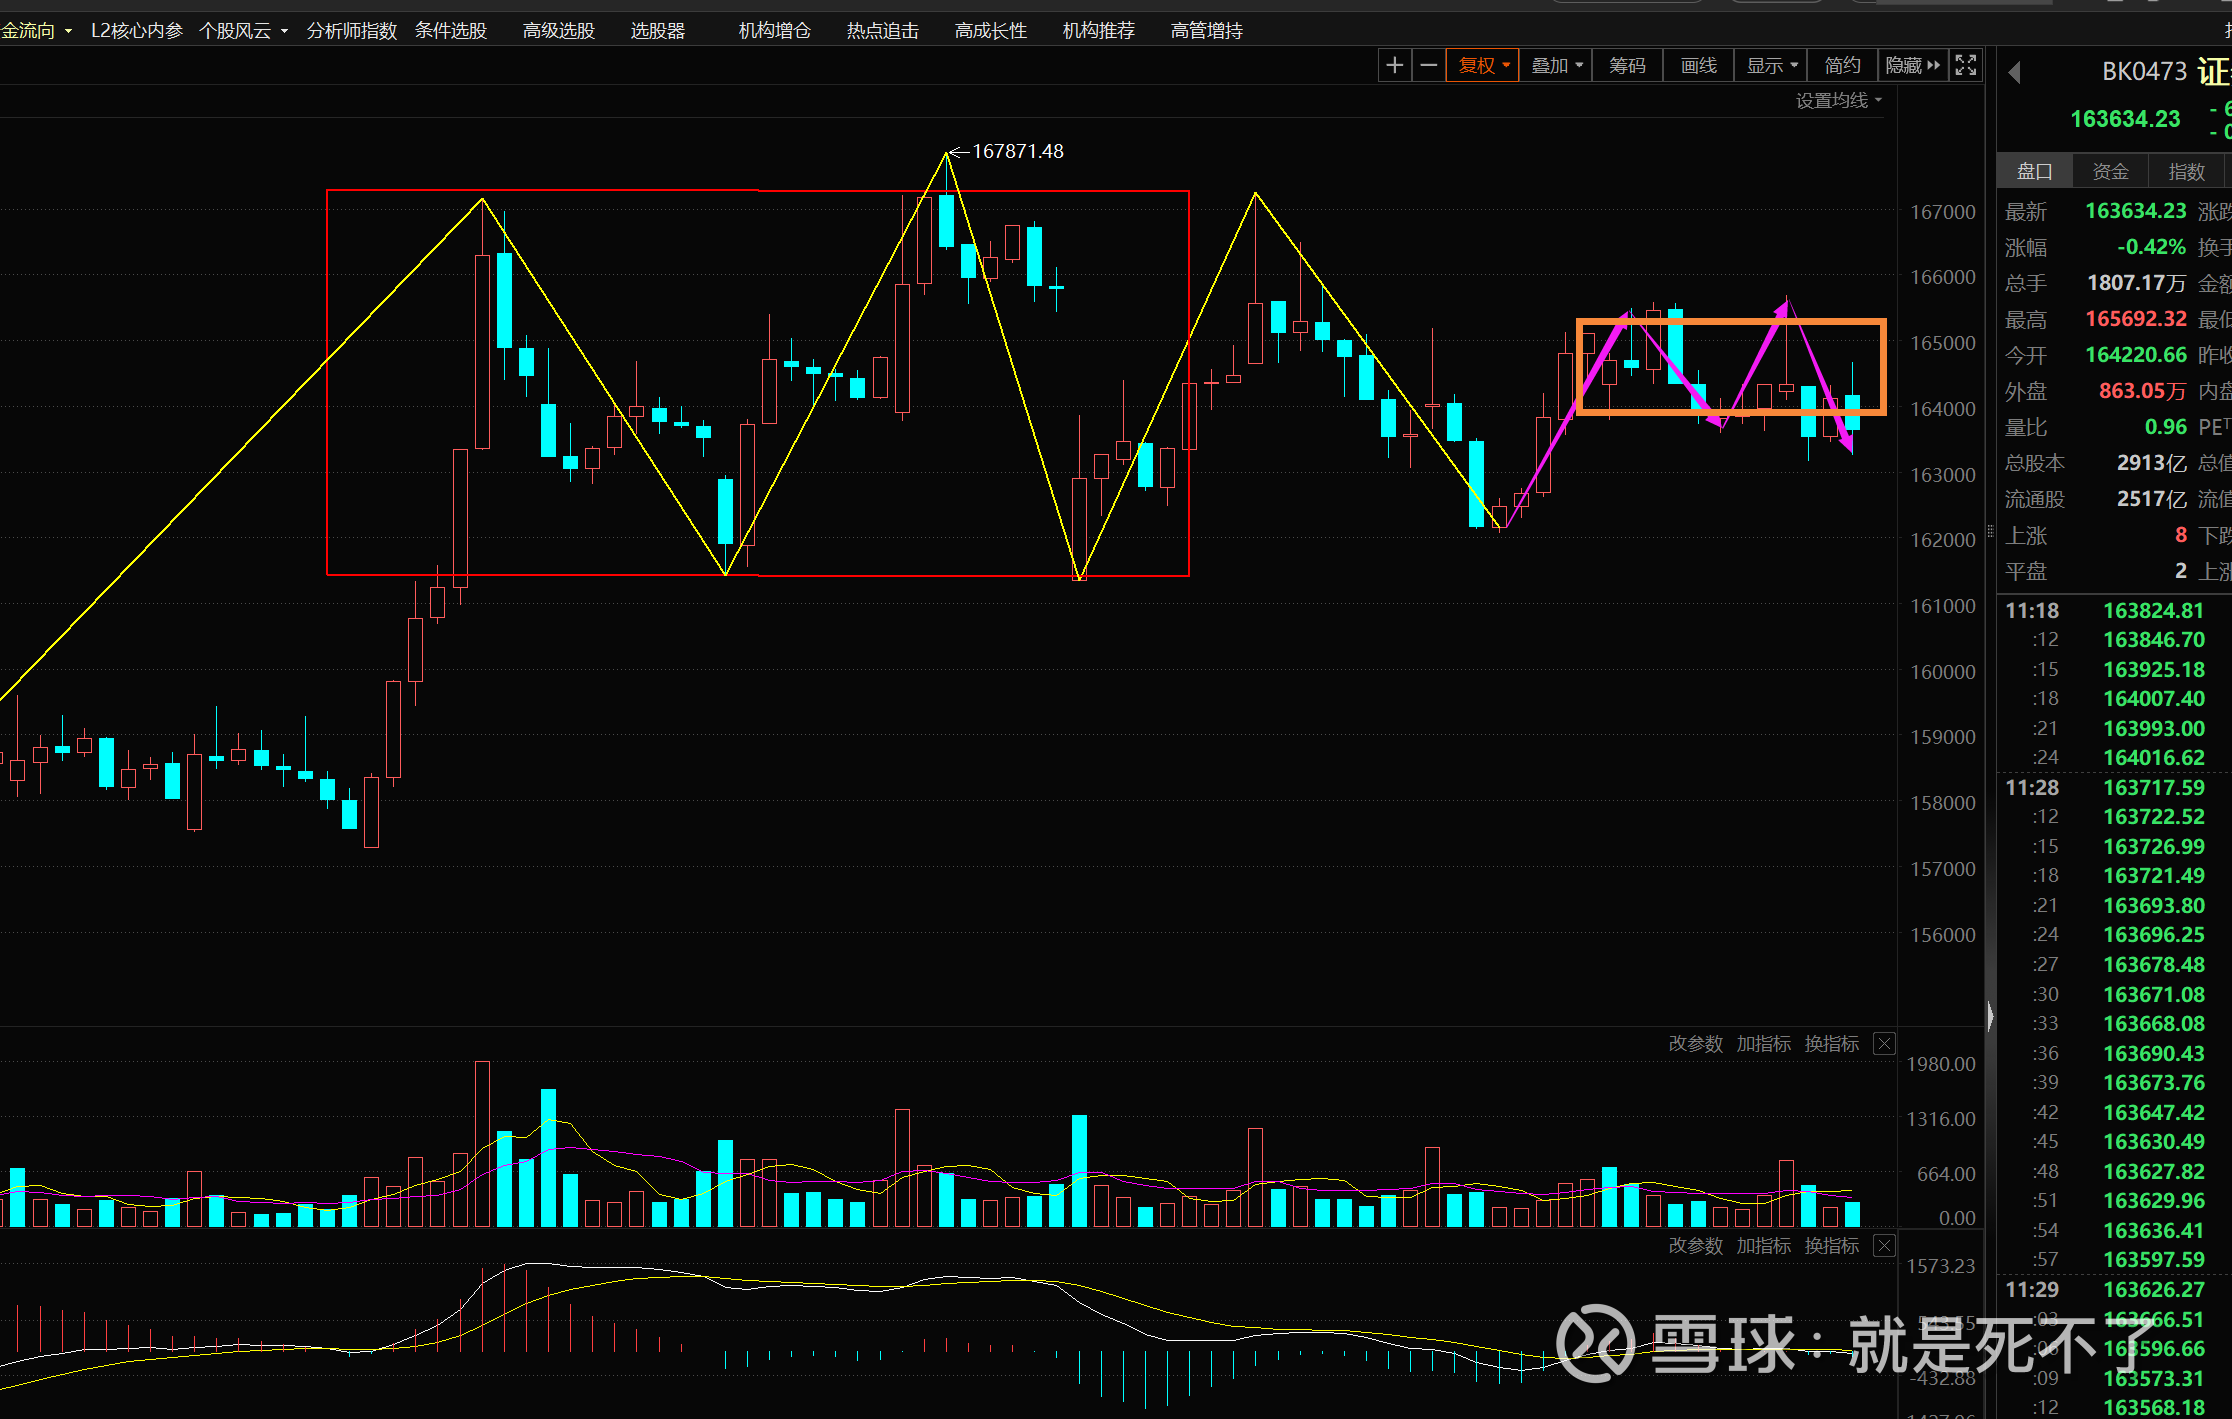Click the zoom out minus icon

click(1429, 66)
